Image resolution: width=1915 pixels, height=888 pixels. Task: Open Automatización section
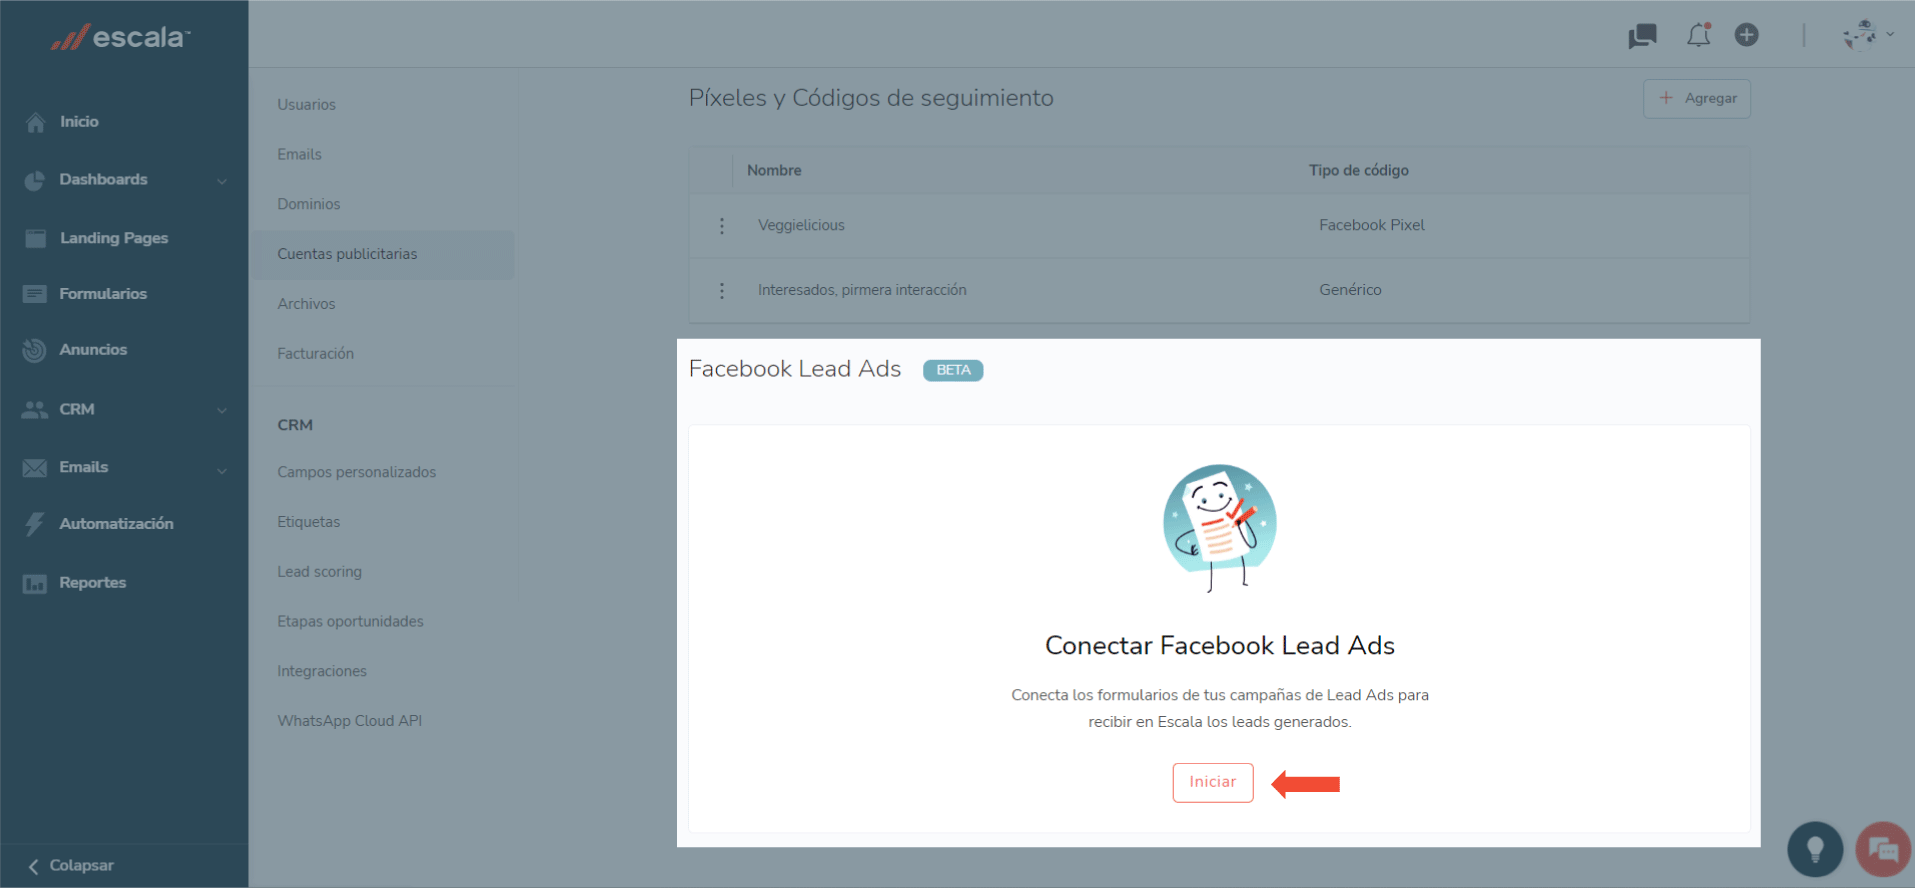(116, 524)
